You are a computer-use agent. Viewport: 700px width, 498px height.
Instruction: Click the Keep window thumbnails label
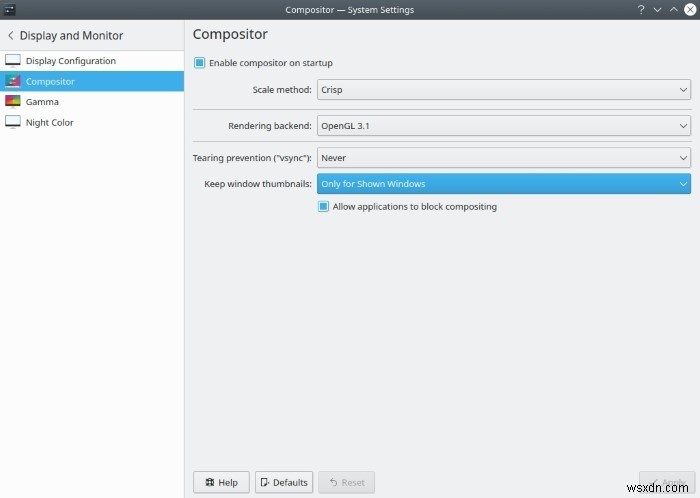258,184
